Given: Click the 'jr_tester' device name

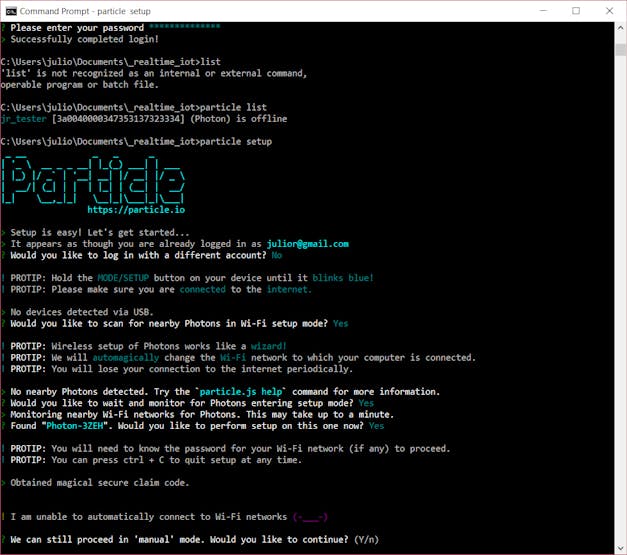Looking at the screenshot, I should coord(24,119).
